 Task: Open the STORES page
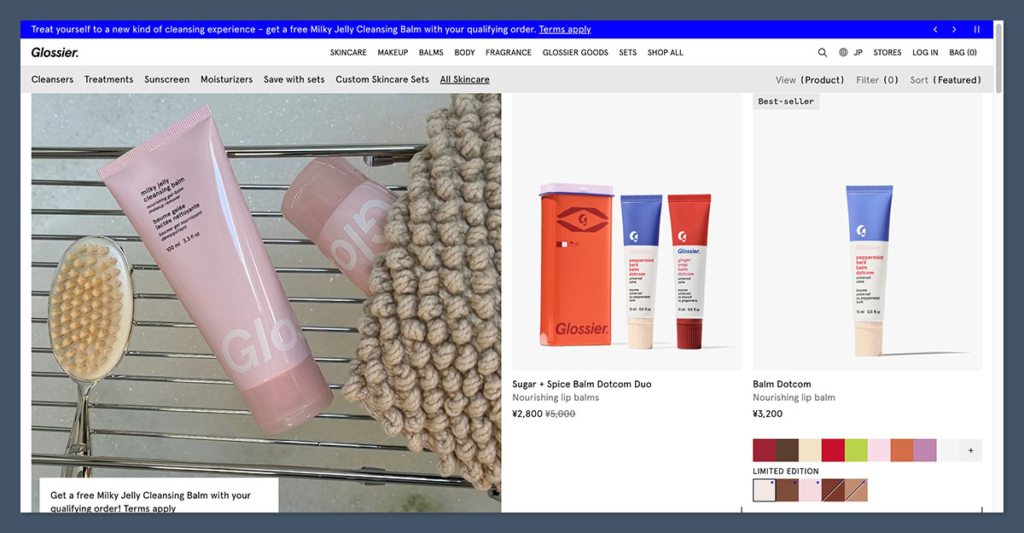coord(887,52)
